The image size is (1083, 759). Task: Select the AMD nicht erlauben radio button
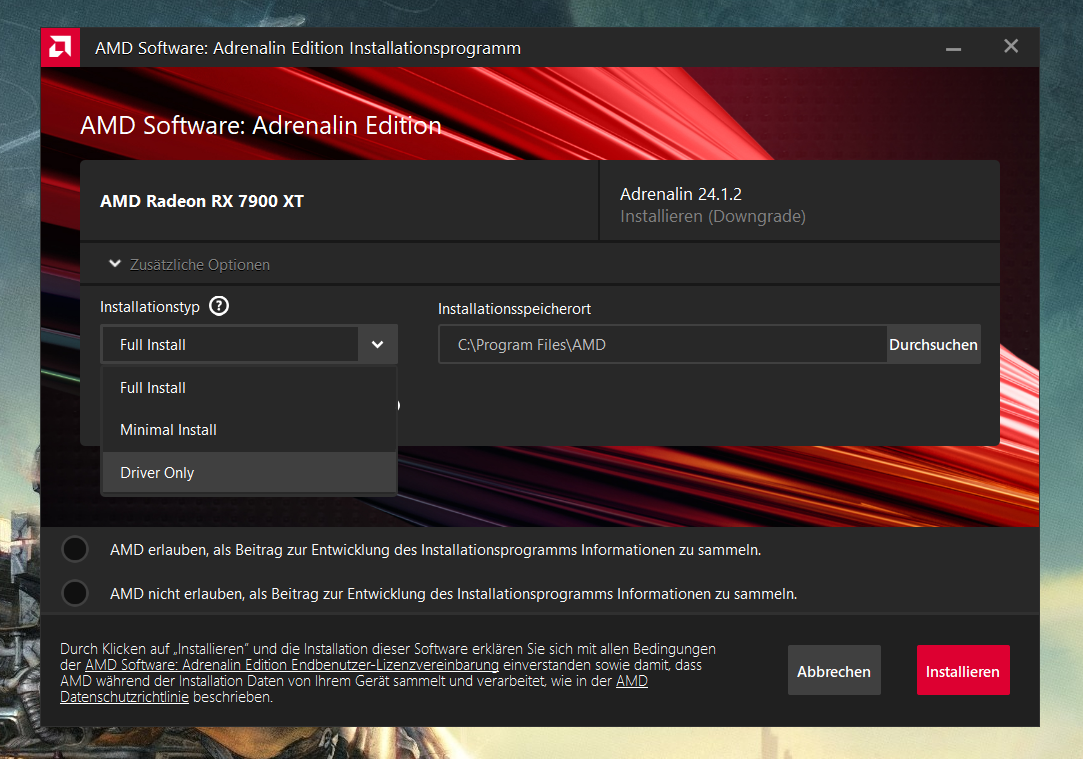pos(75,592)
